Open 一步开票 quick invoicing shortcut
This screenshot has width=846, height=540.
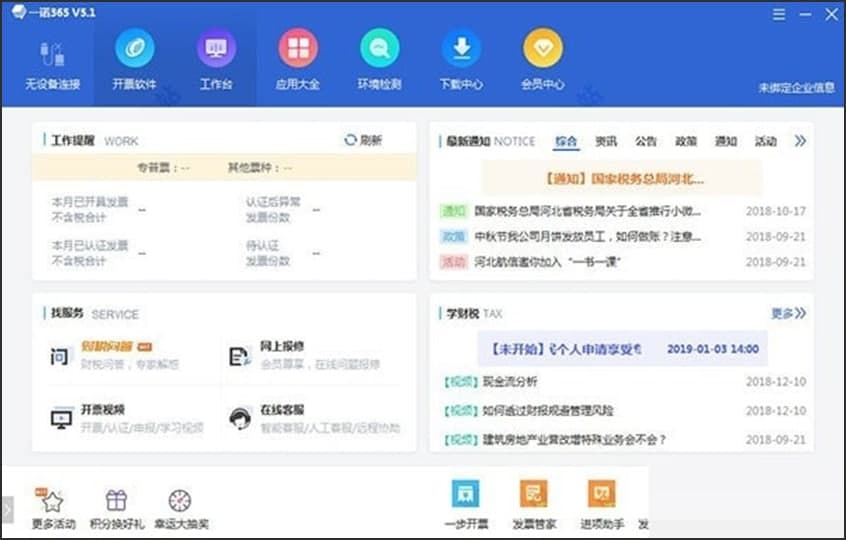point(465,495)
